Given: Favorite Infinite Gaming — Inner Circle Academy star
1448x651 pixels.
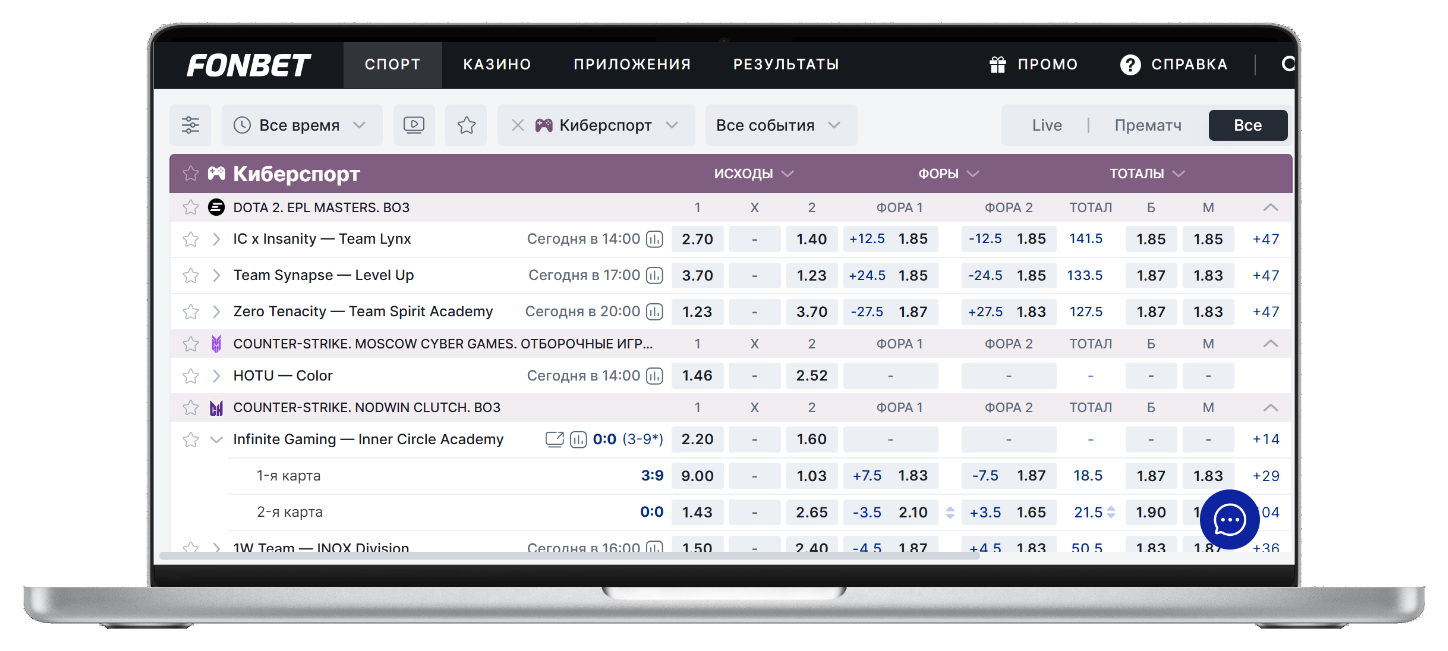Looking at the screenshot, I should [190, 439].
